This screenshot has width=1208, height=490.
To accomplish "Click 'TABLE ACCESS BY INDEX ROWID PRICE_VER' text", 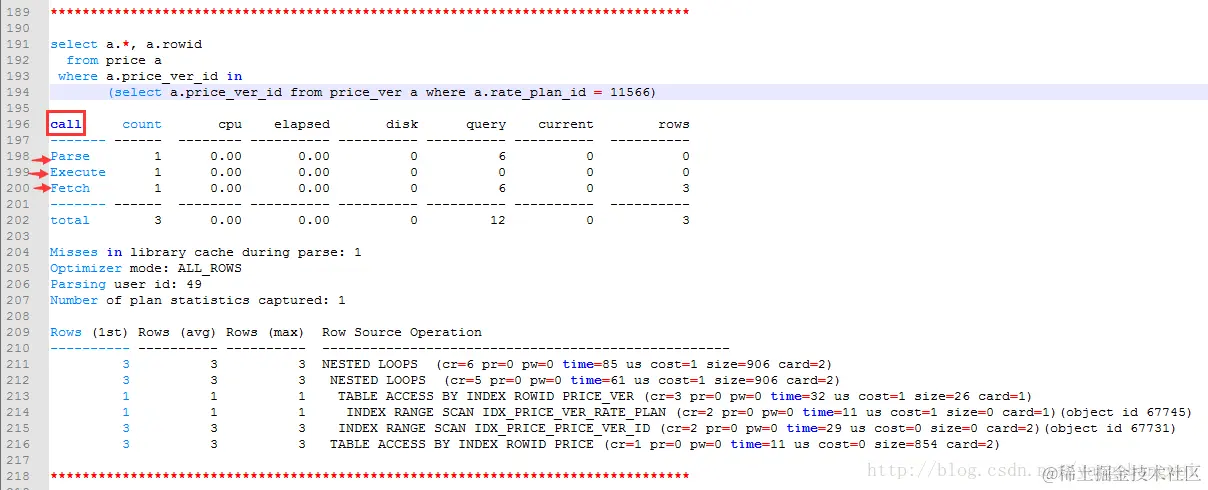I will (x=486, y=396).
